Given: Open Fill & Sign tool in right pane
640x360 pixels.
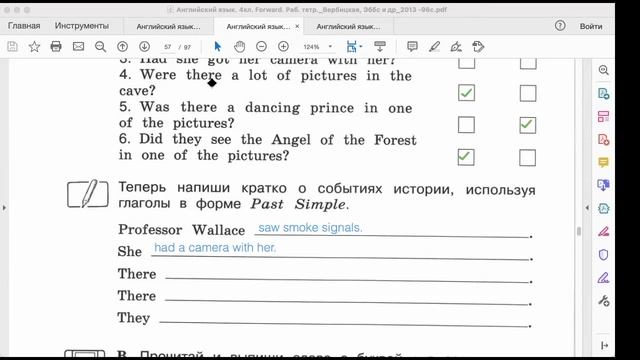Looking at the screenshot, I should coord(604,231).
